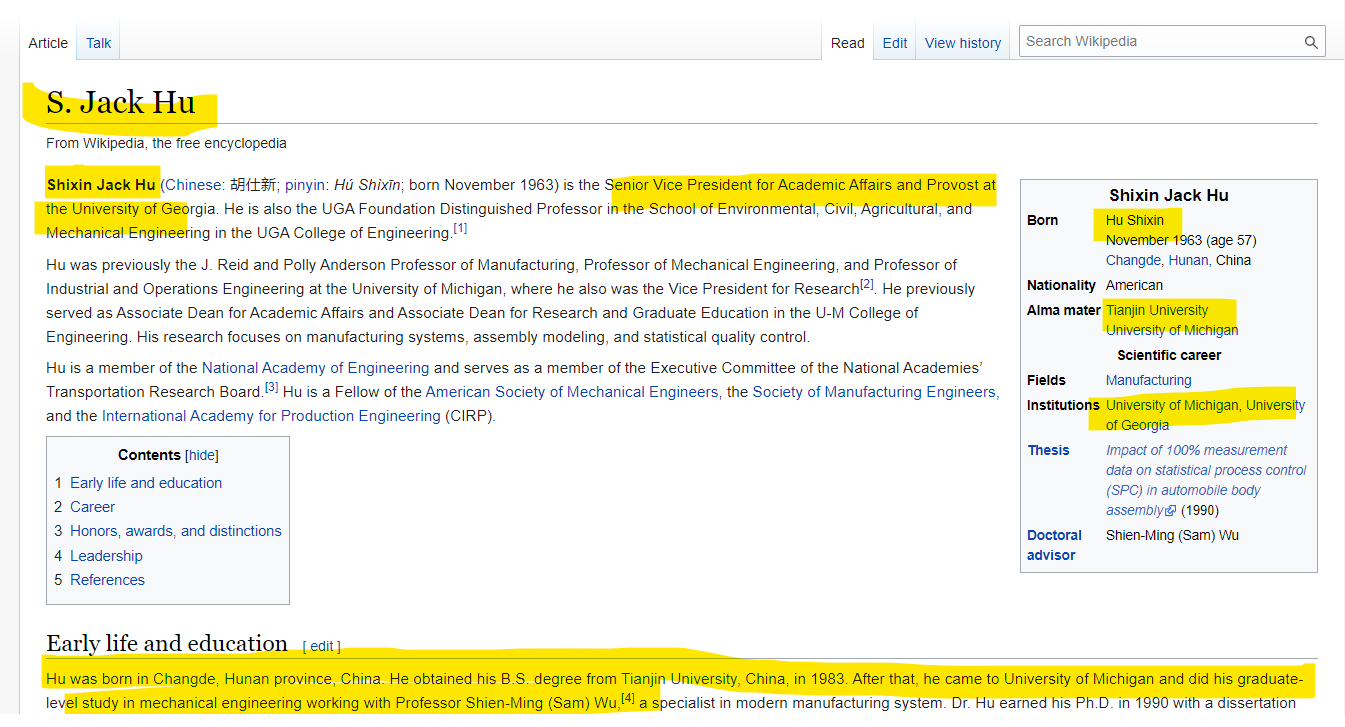Viewport: 1345px width, 727px height.
Task: Click 'From Wikipedia, the free encyclopedia' tagline
Action: [166, 143]
